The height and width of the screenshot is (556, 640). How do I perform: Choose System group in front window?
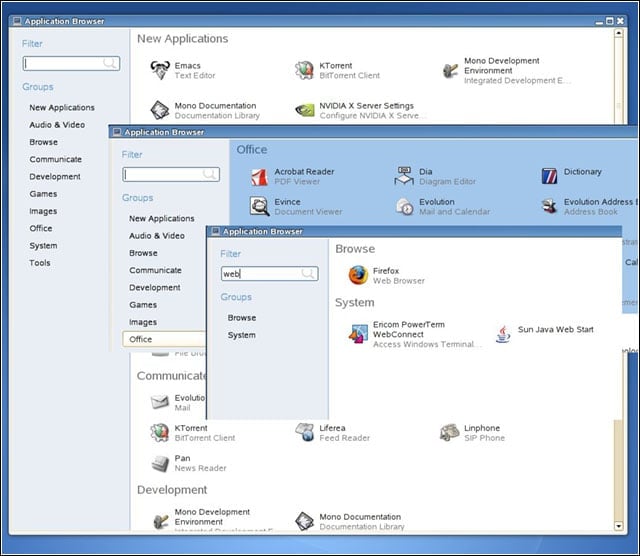(x=242, y=335)
